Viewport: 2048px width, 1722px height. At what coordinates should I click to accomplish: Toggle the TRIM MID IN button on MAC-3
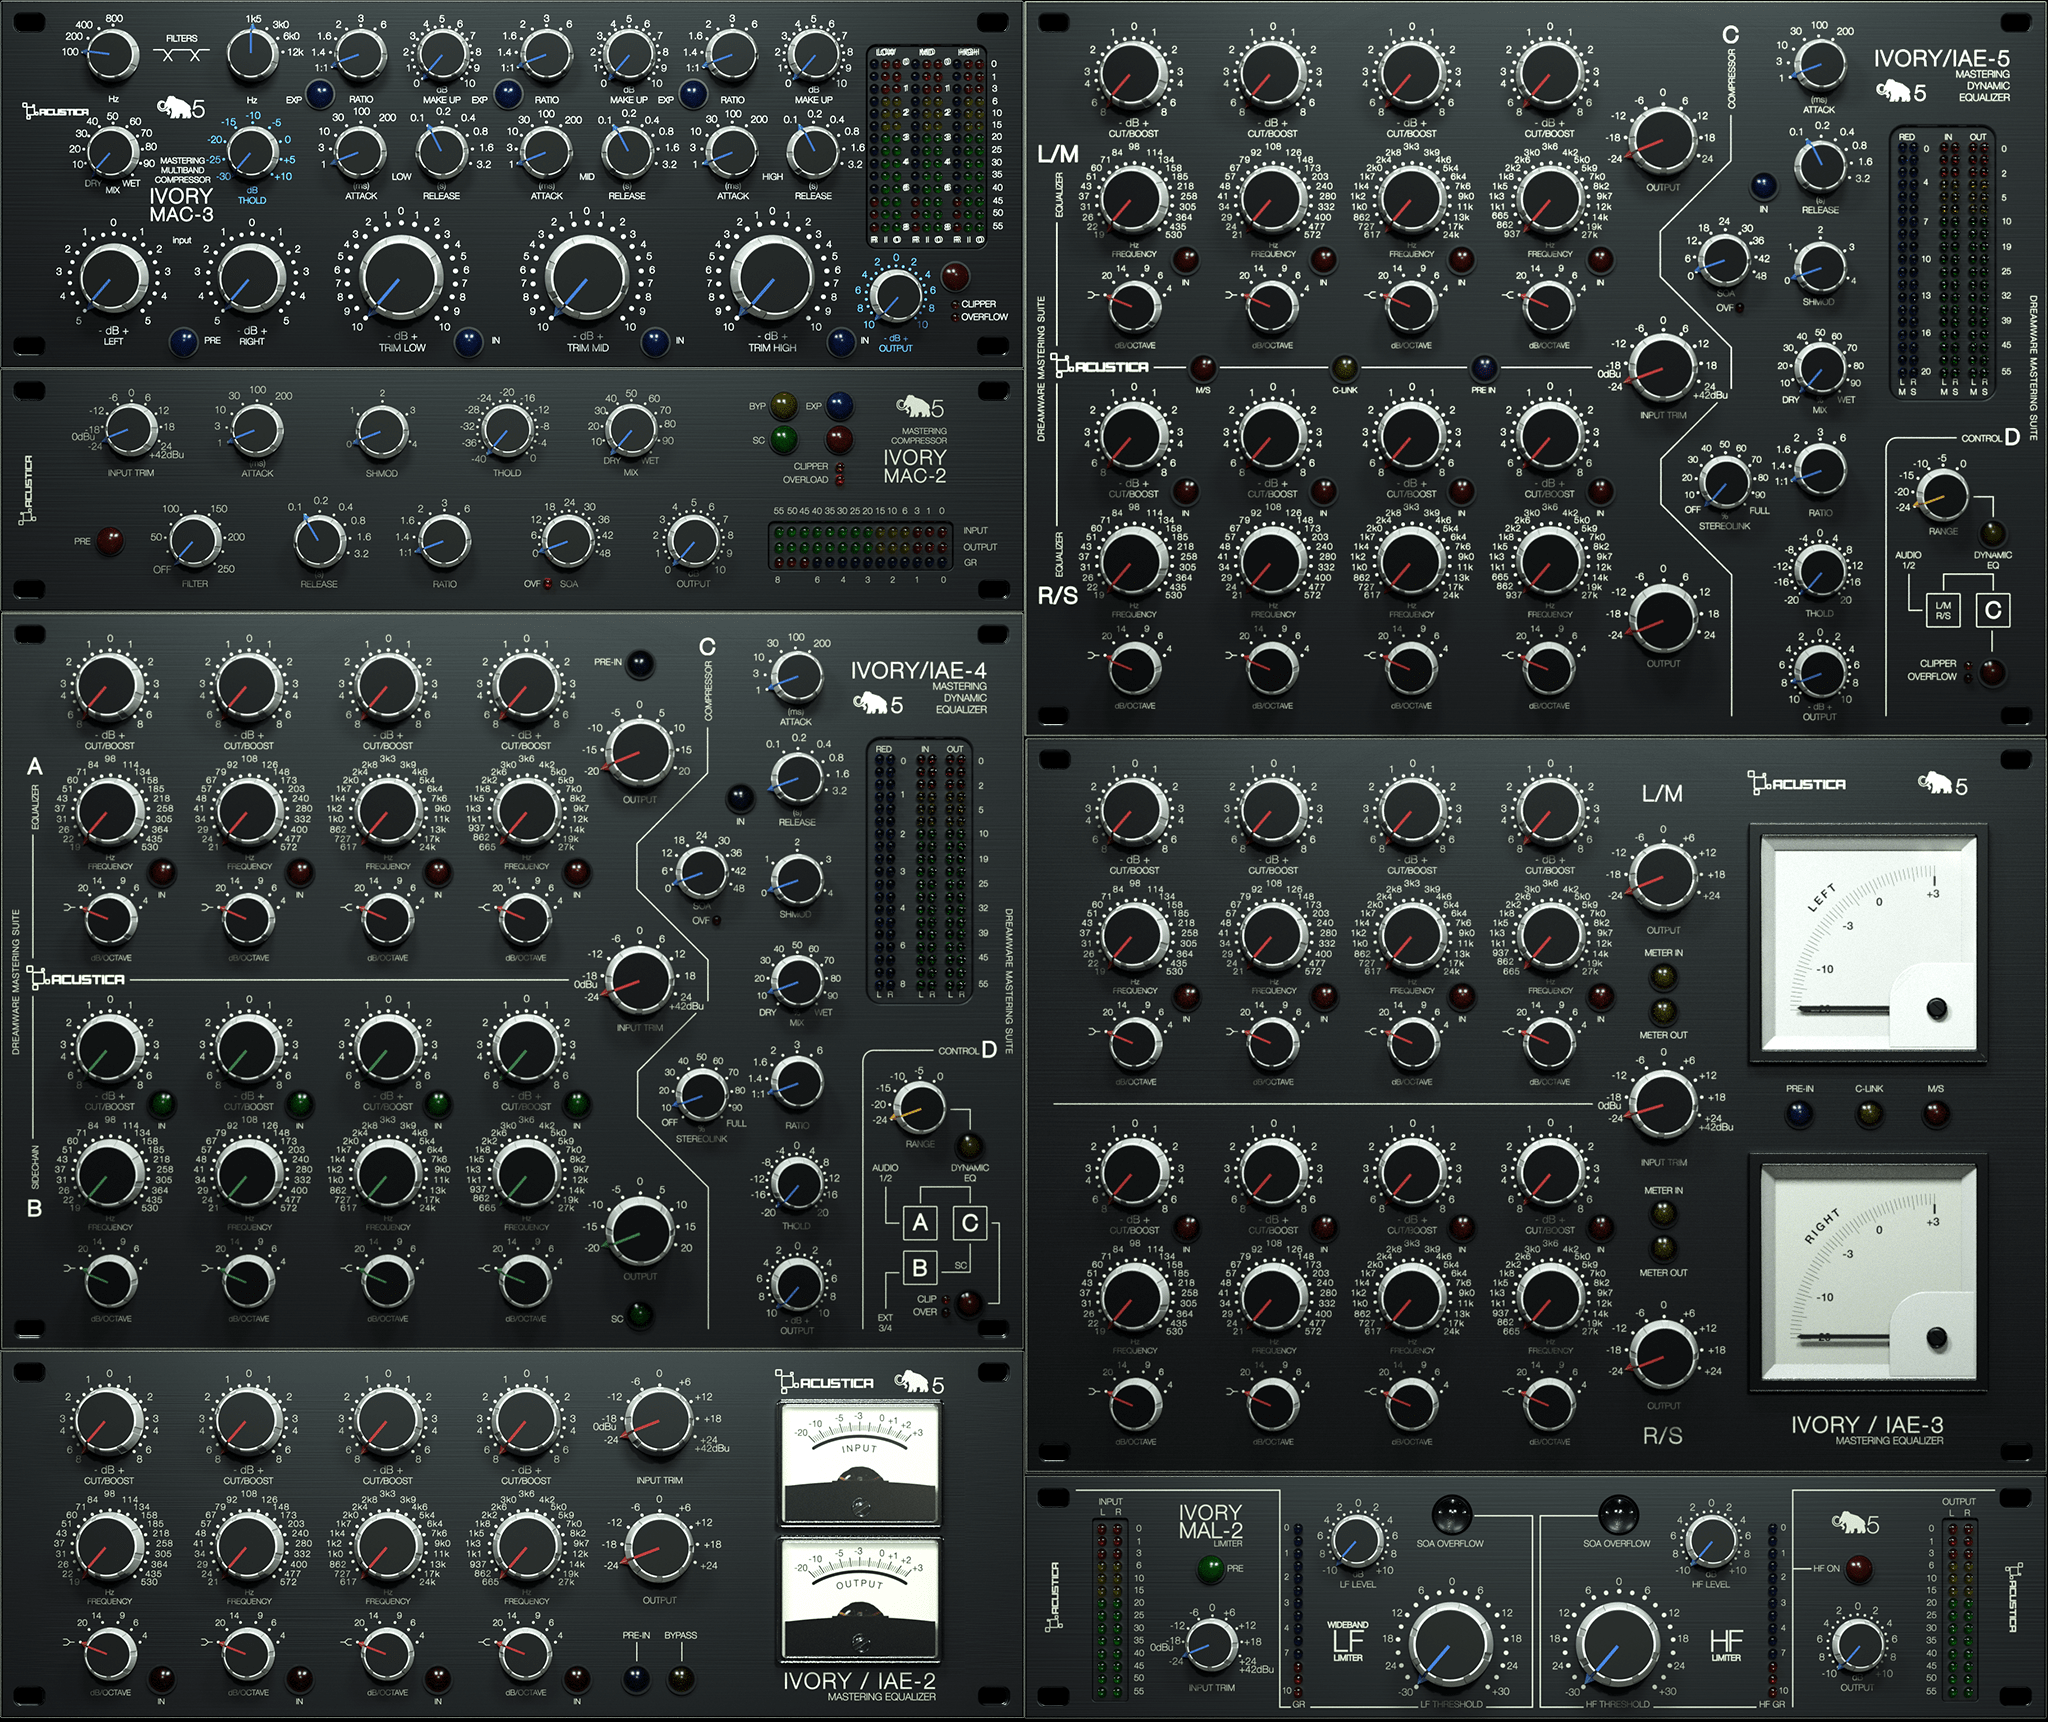click(x=655, y=342)
